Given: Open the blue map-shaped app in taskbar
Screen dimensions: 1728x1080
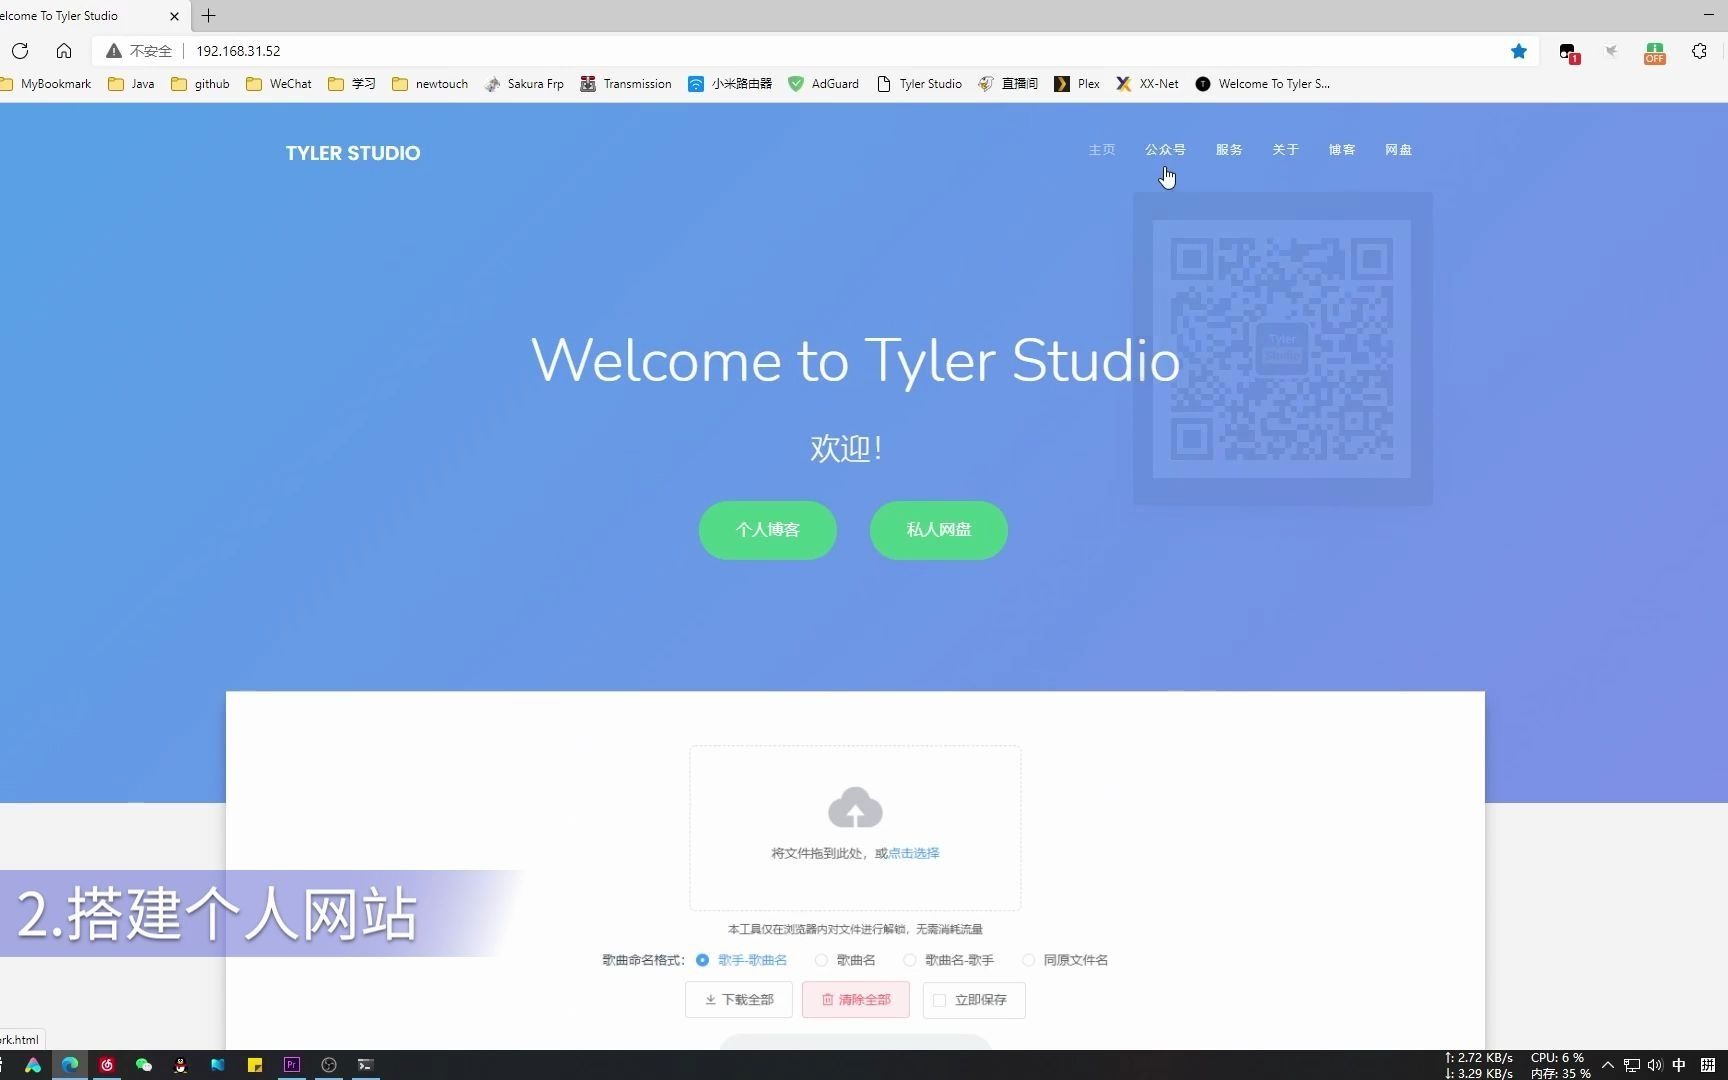Looking at the screenshot, I should tap(218, 1065).
